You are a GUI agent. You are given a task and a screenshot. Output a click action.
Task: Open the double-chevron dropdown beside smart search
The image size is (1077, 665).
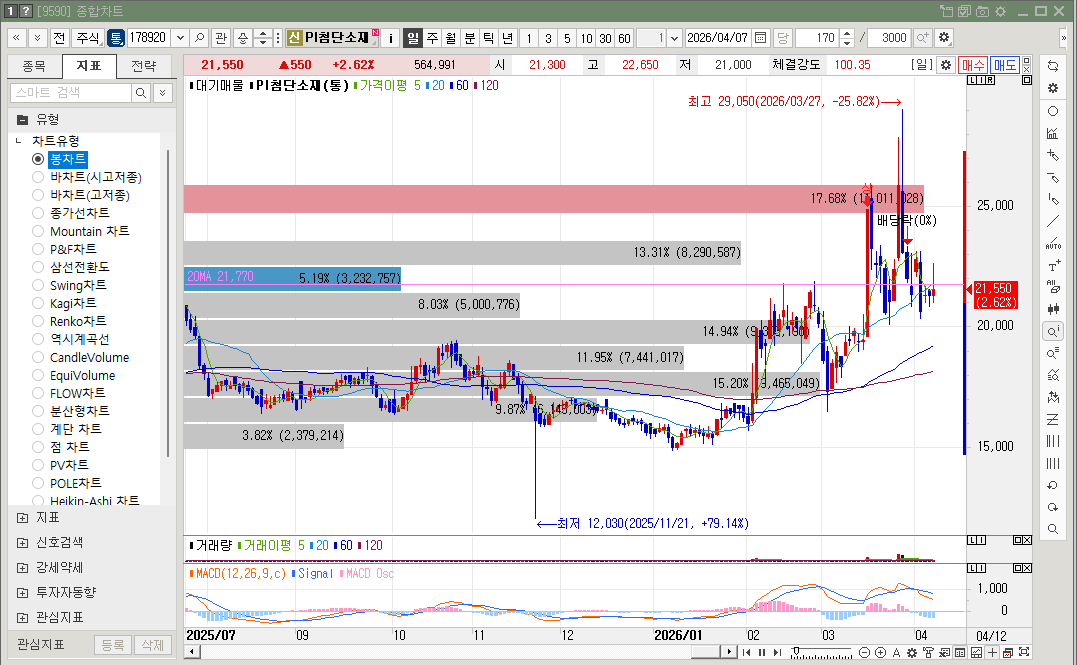(x=162, y=93)
